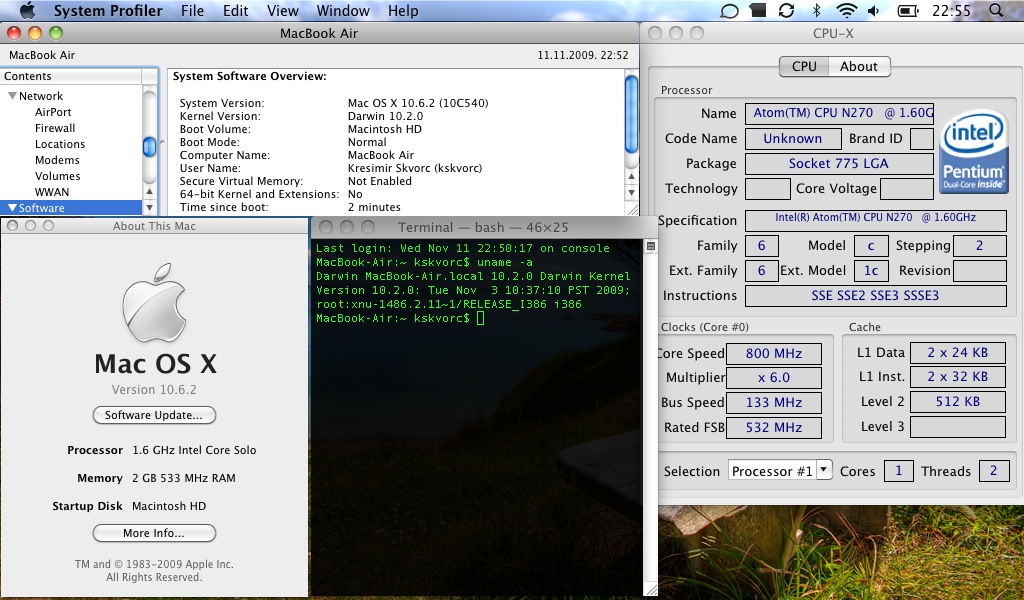Click System Version value Mac OS X 10.6.2
Screen dimensions: 1024x600
coord(418,103)
